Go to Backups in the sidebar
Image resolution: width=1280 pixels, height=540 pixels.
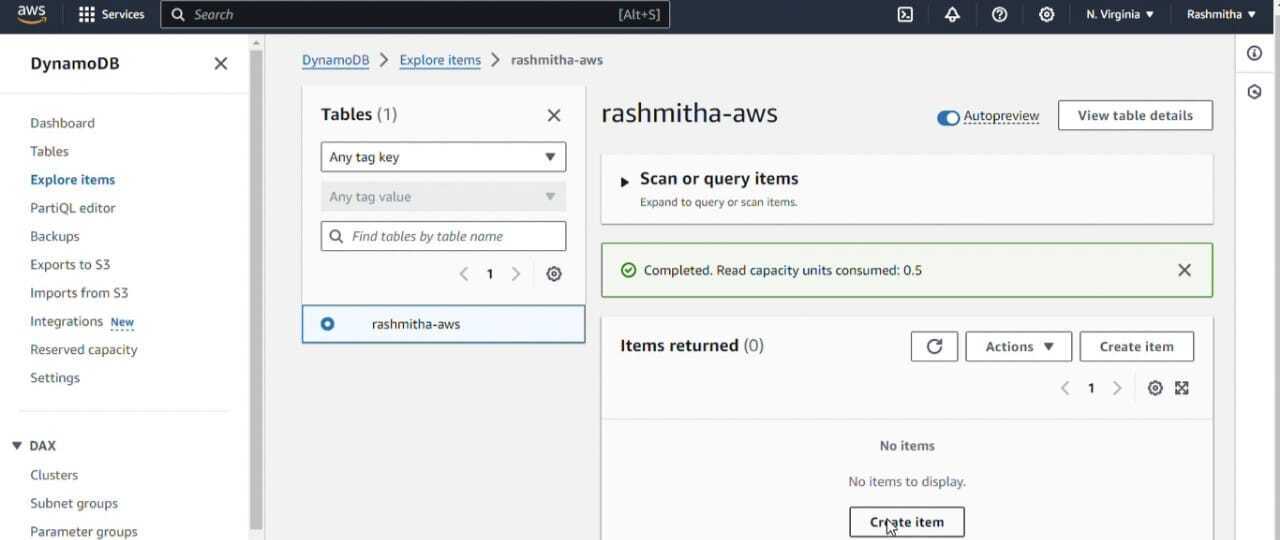pos(55,236)
